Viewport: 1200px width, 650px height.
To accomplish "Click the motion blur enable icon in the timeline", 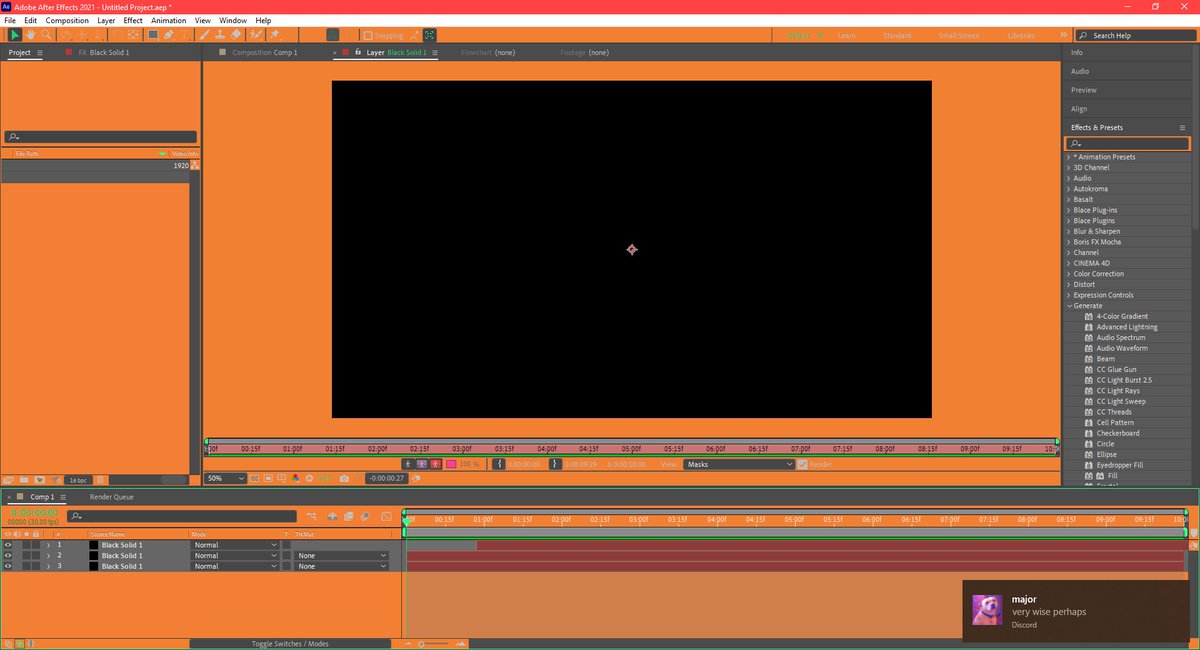I will click(x=365, y=516).
